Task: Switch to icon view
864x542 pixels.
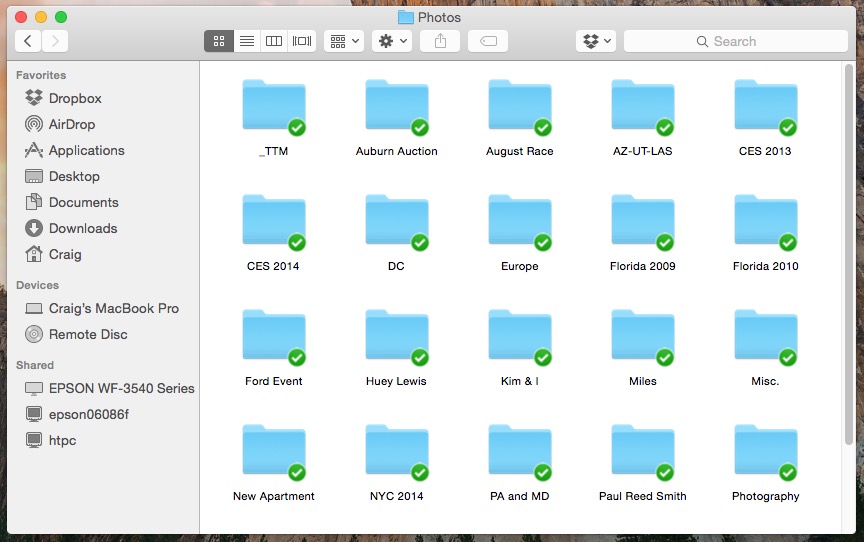Action: (219, 41)
